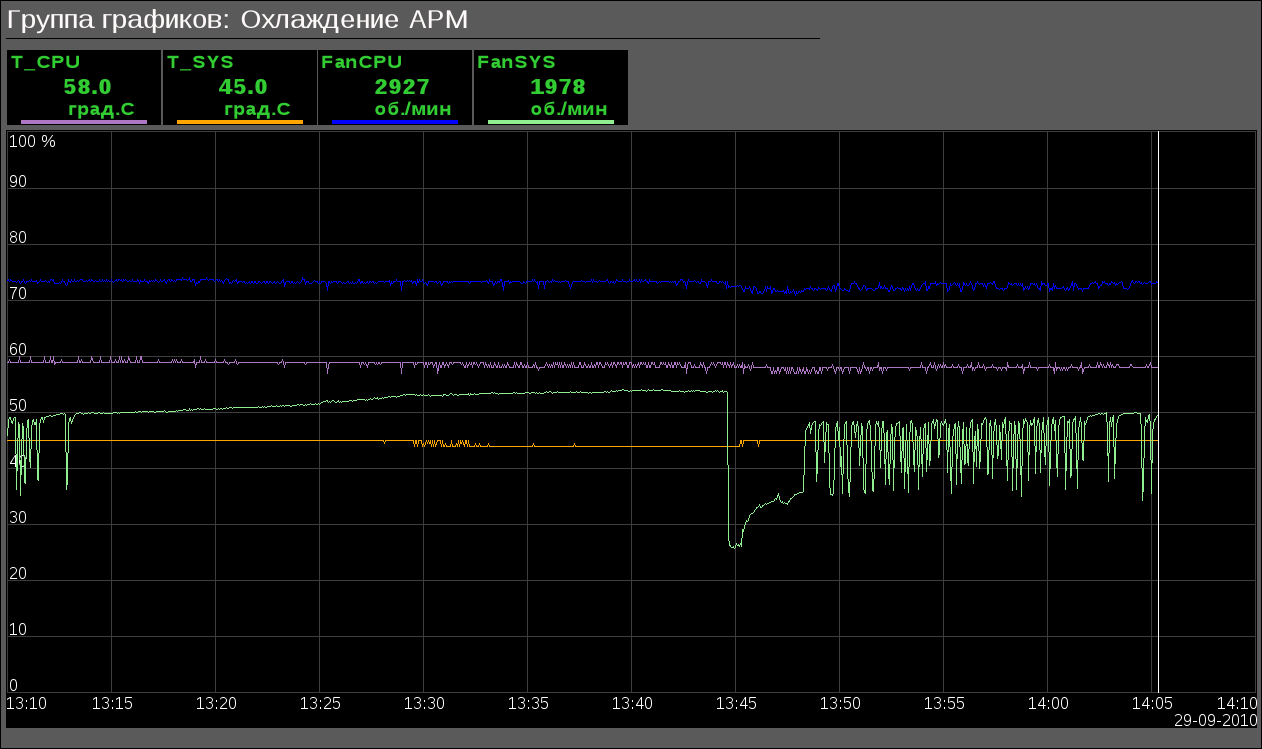Click the blue FanCPU color bar
The image size is (1262, 749).
(x=394, y=122)
